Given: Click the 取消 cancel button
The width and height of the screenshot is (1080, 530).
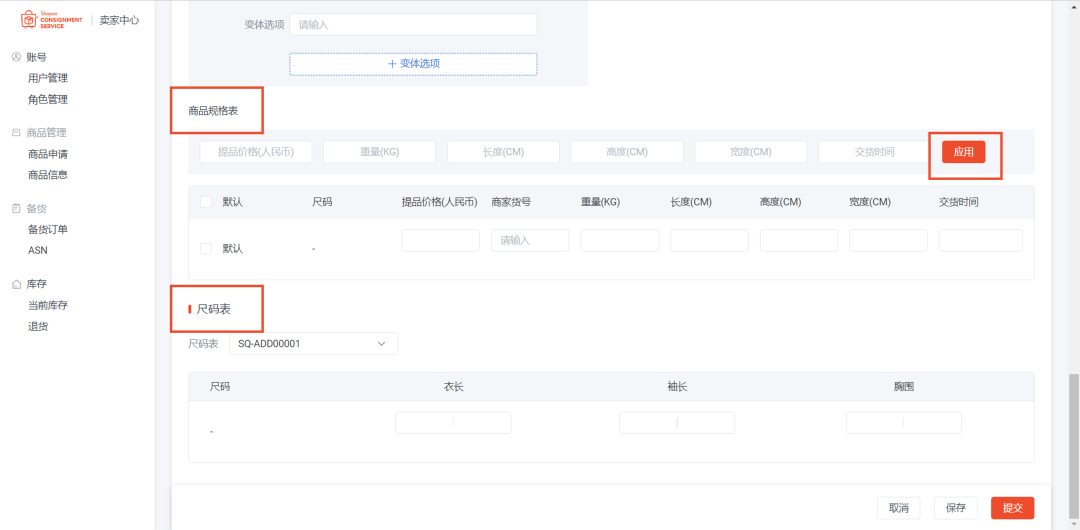Looking at the screenshot, I should point(898,508).
